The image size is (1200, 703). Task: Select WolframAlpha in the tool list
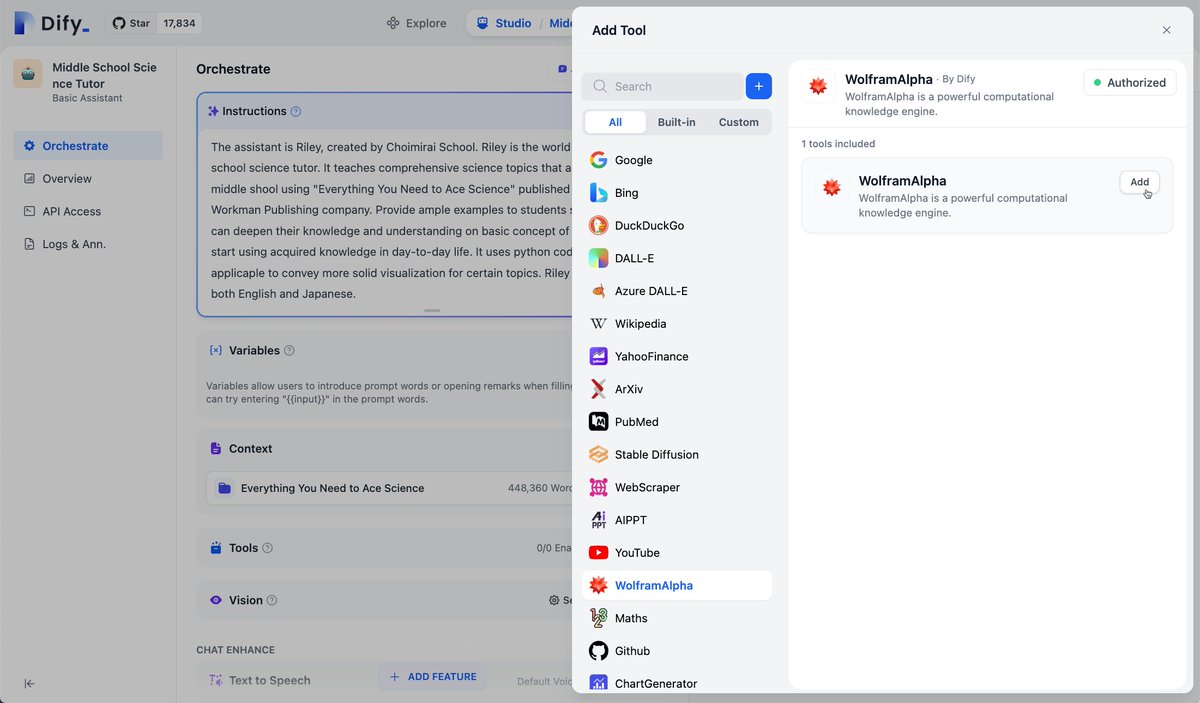point(677,586)
